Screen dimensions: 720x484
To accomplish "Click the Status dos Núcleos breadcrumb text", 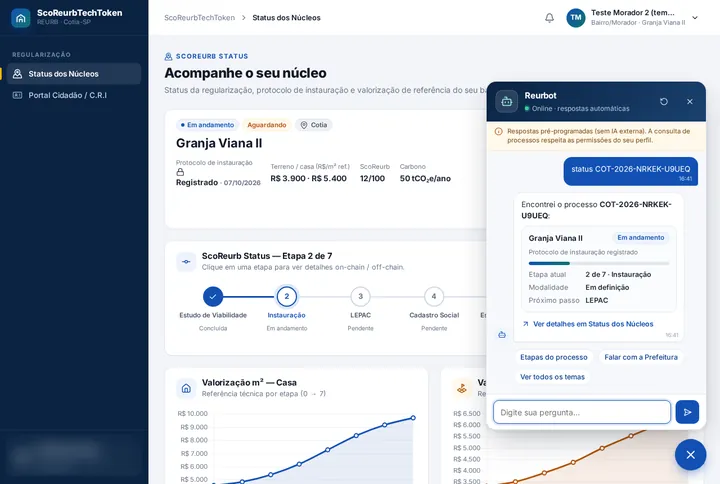I will (x=287, y=17).
